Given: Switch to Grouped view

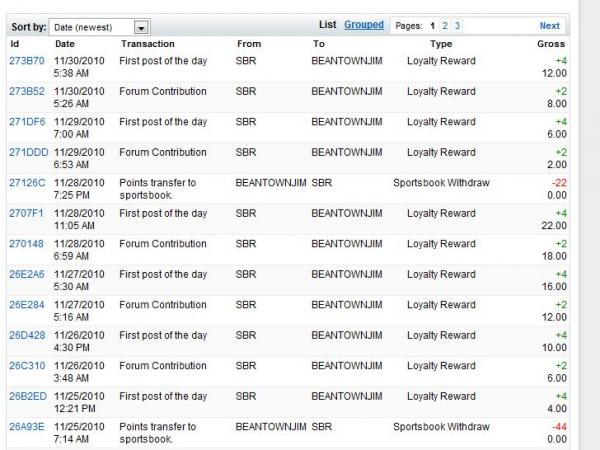Looking at the screenshot, I should tap(364, 25).
